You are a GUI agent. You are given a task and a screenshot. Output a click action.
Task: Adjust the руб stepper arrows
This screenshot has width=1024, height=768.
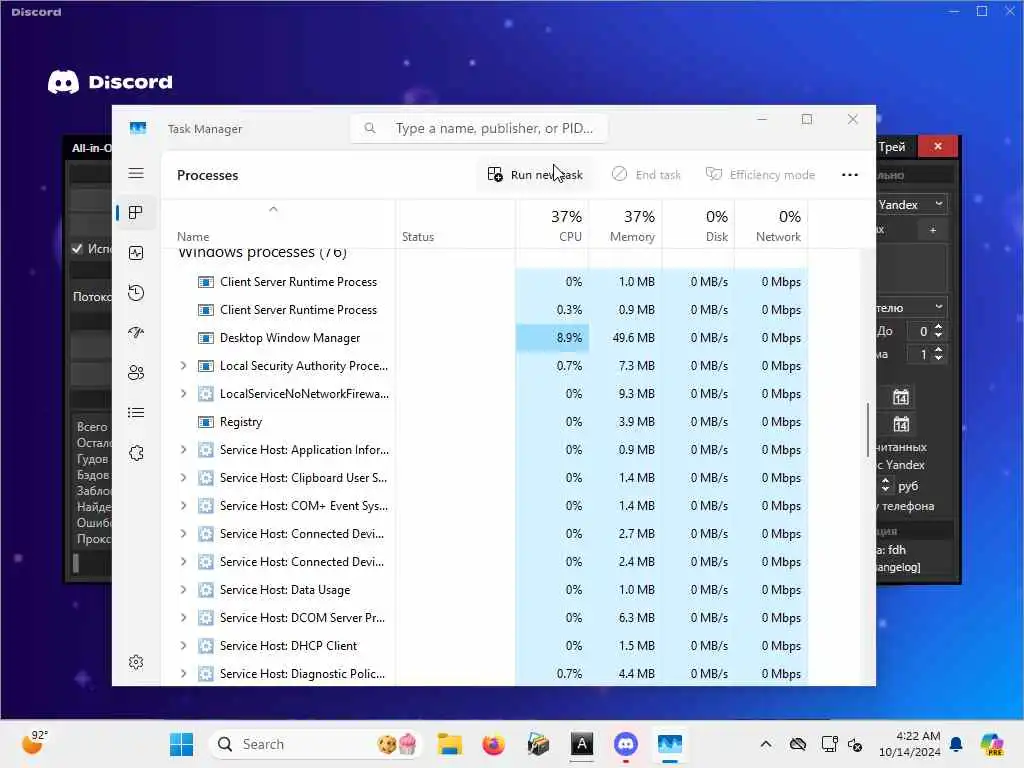coord(886,485)
